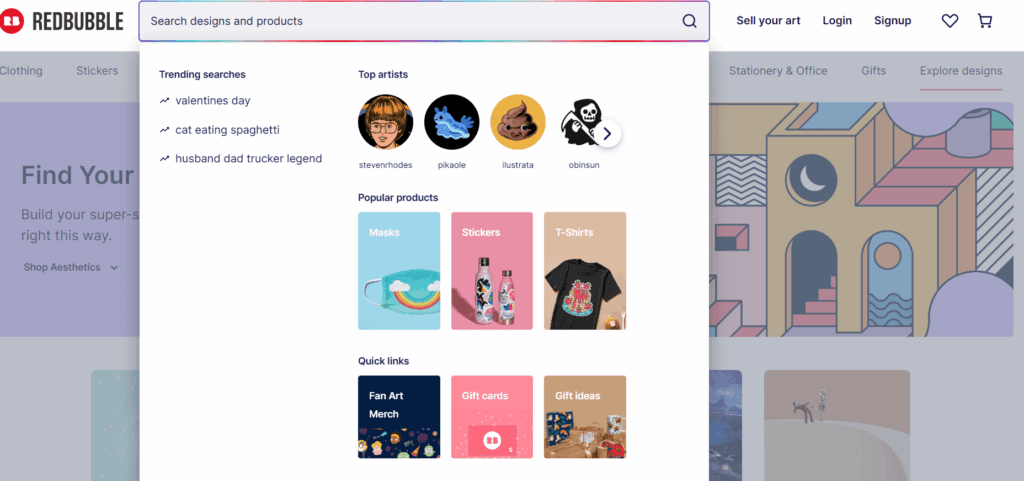Click the Sell your art link
Screen dimensions: 1024x481
click(x=768, y=21)
